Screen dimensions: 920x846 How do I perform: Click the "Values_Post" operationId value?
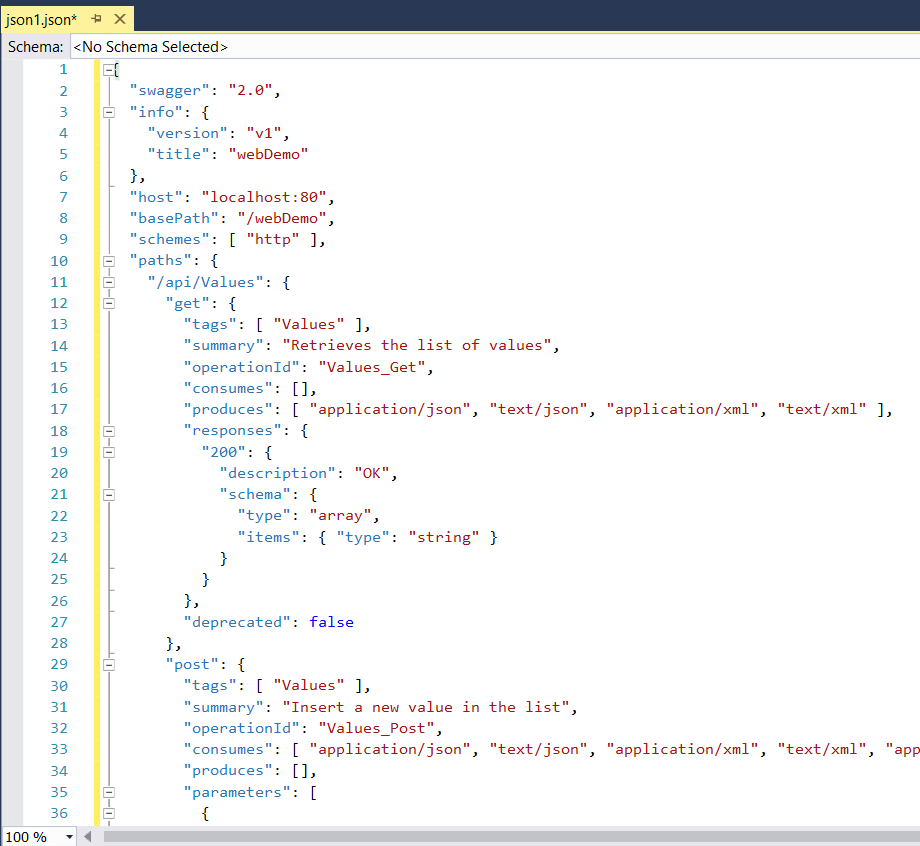376,729
